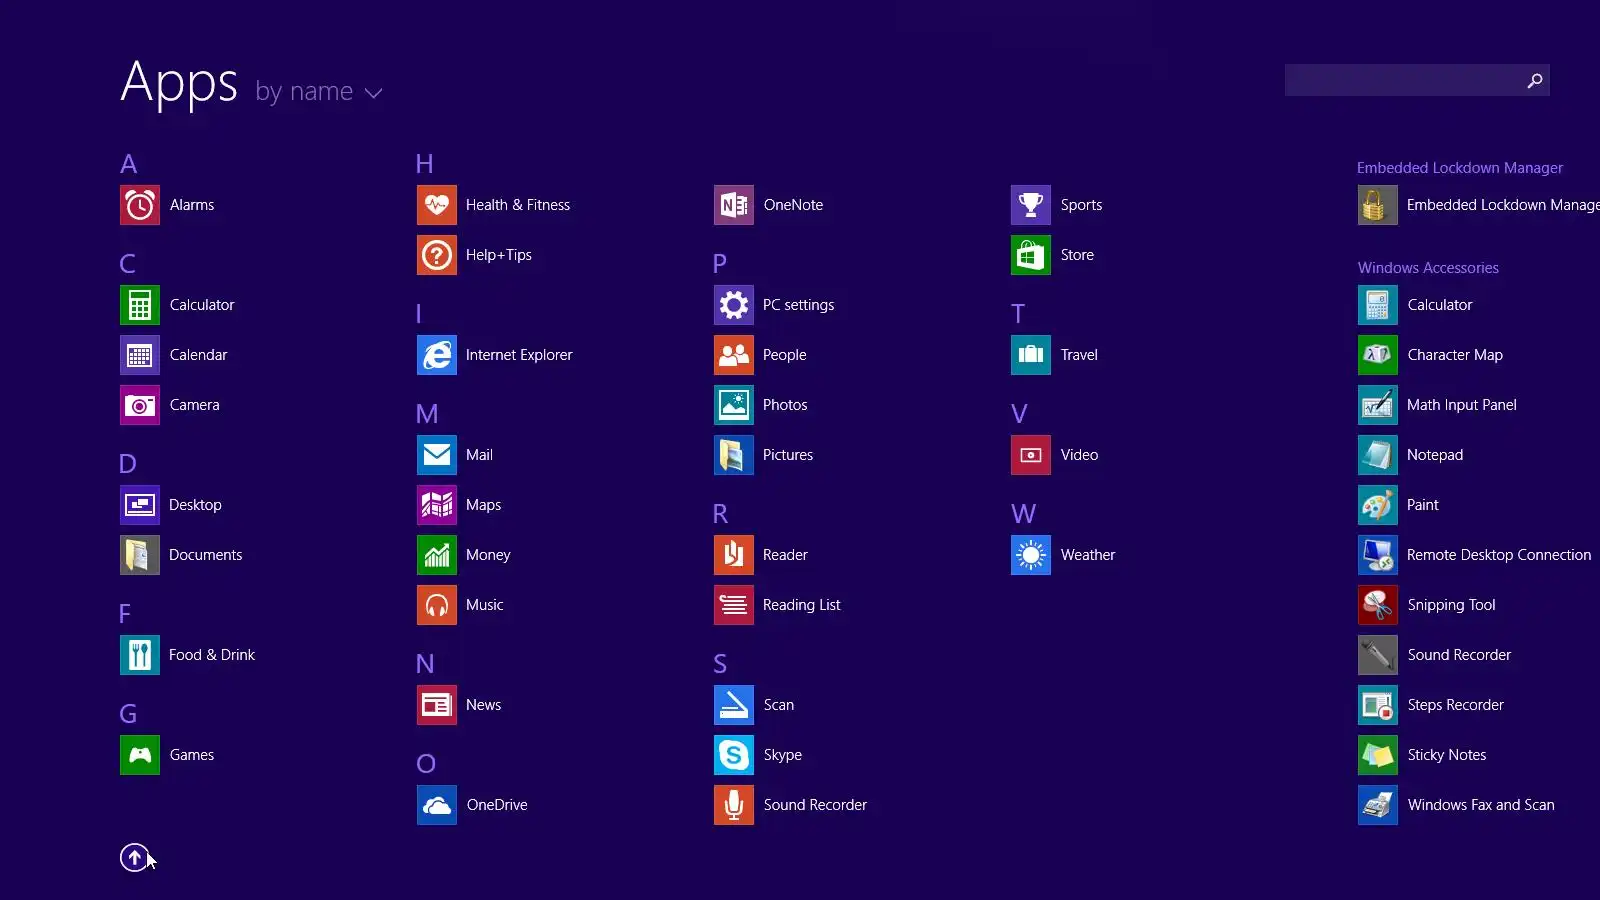Go back to Start with up arrow
1600x900 pixels.
pyautogui.click(x=134, y=858)
